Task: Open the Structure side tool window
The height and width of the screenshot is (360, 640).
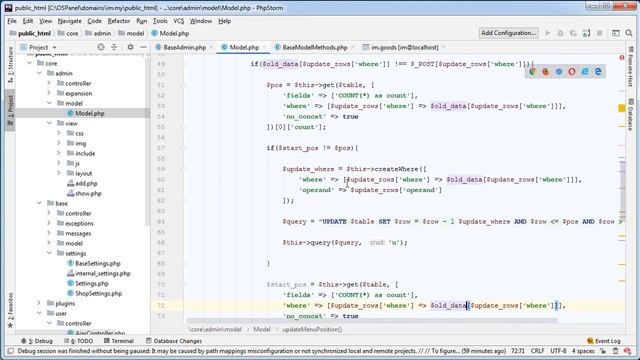Action: (11, 66)
